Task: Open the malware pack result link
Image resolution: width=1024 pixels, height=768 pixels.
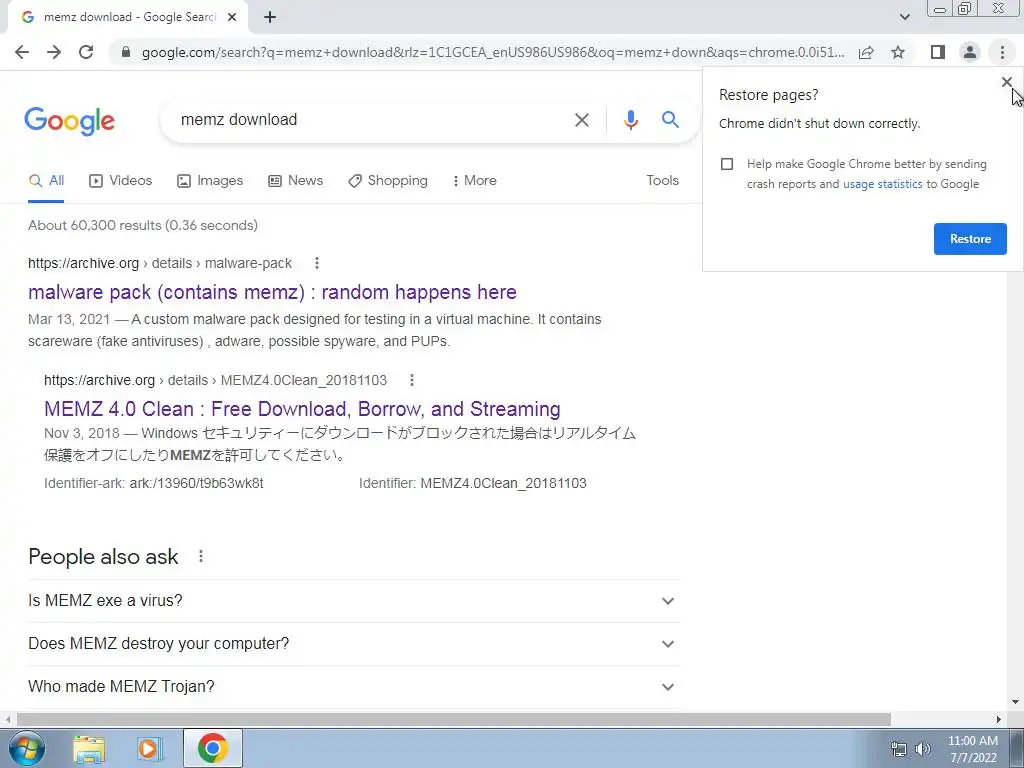Action: [272, 292]
